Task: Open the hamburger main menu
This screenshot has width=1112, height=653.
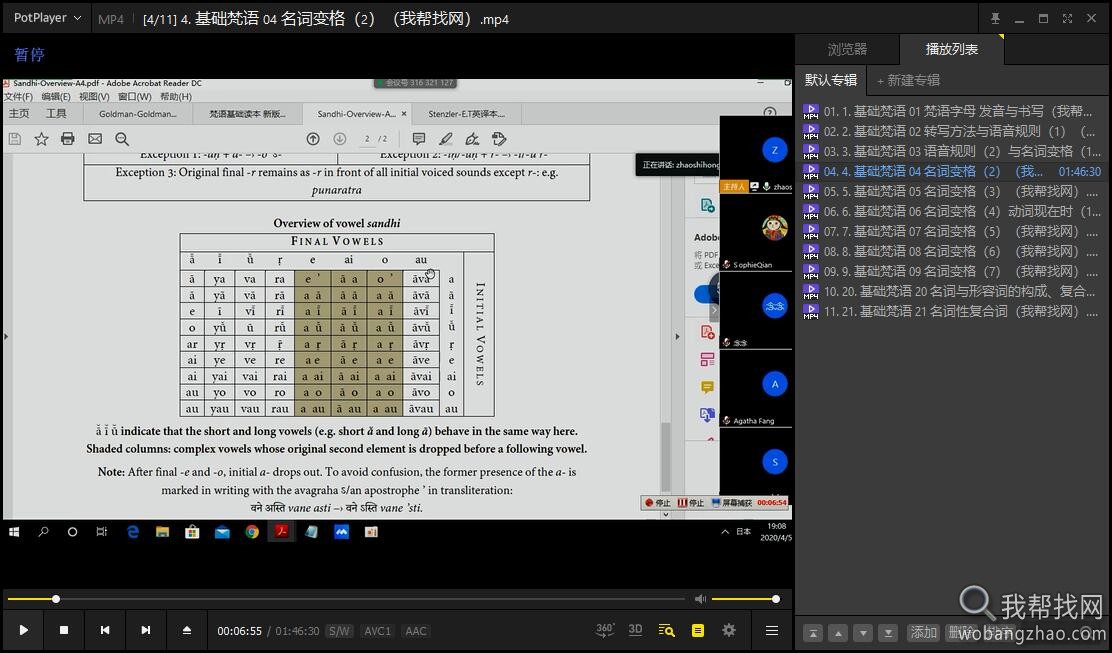Action: pos(772,630)
